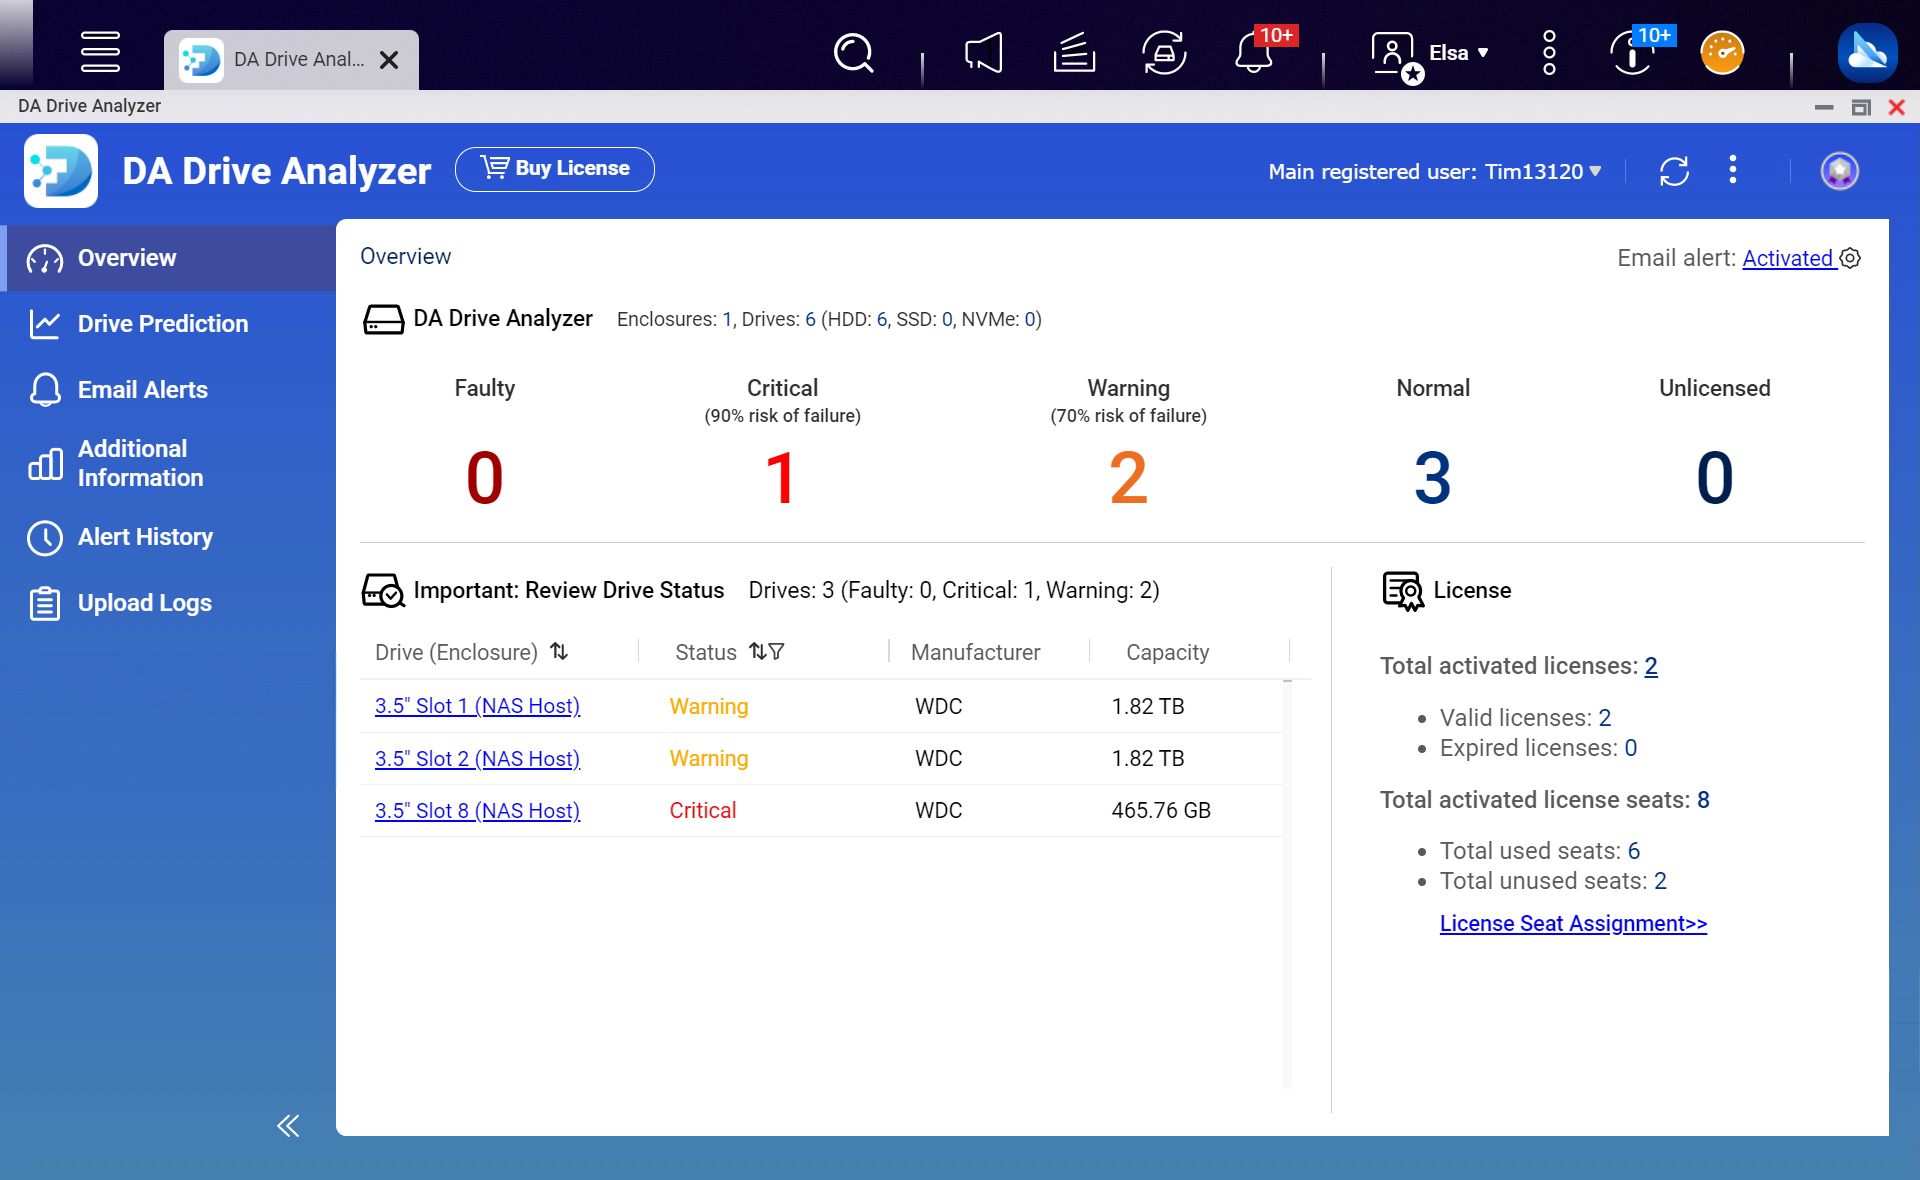Click the refresh icon in header
This screenshot has height=1180, width=1920.
1674,171
